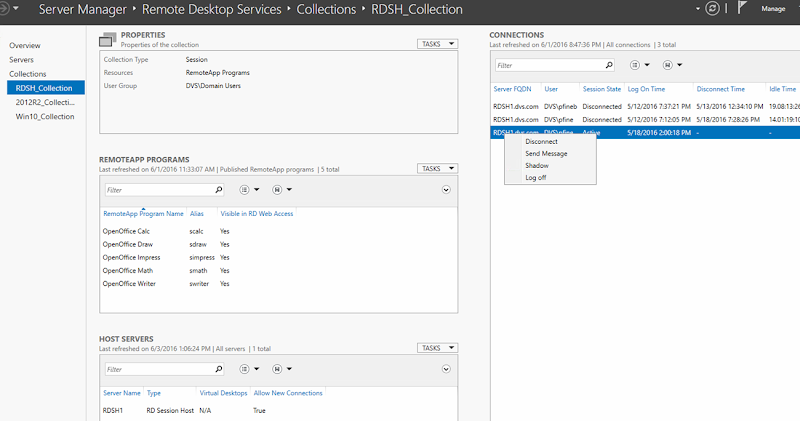
Task: Click search icon in RemoteApp Programs filter
Action: click(219, 190)
